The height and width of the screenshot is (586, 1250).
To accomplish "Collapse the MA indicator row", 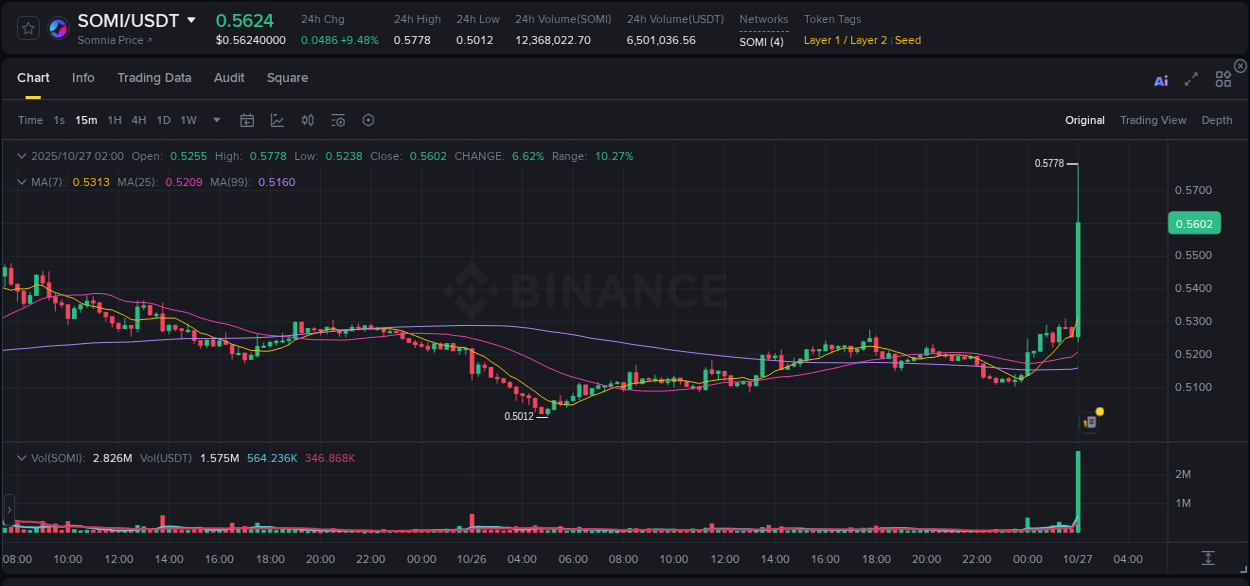I will pos(22,182).
